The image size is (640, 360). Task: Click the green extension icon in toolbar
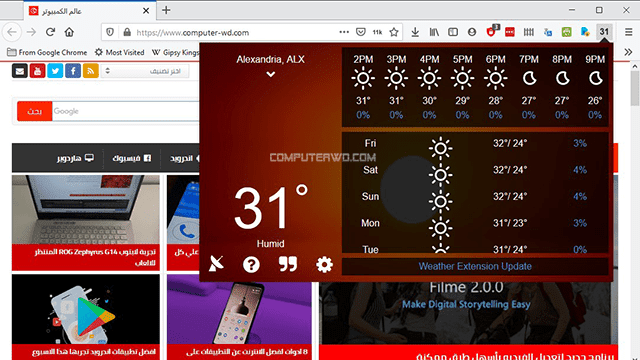click(x=567, y=32)
